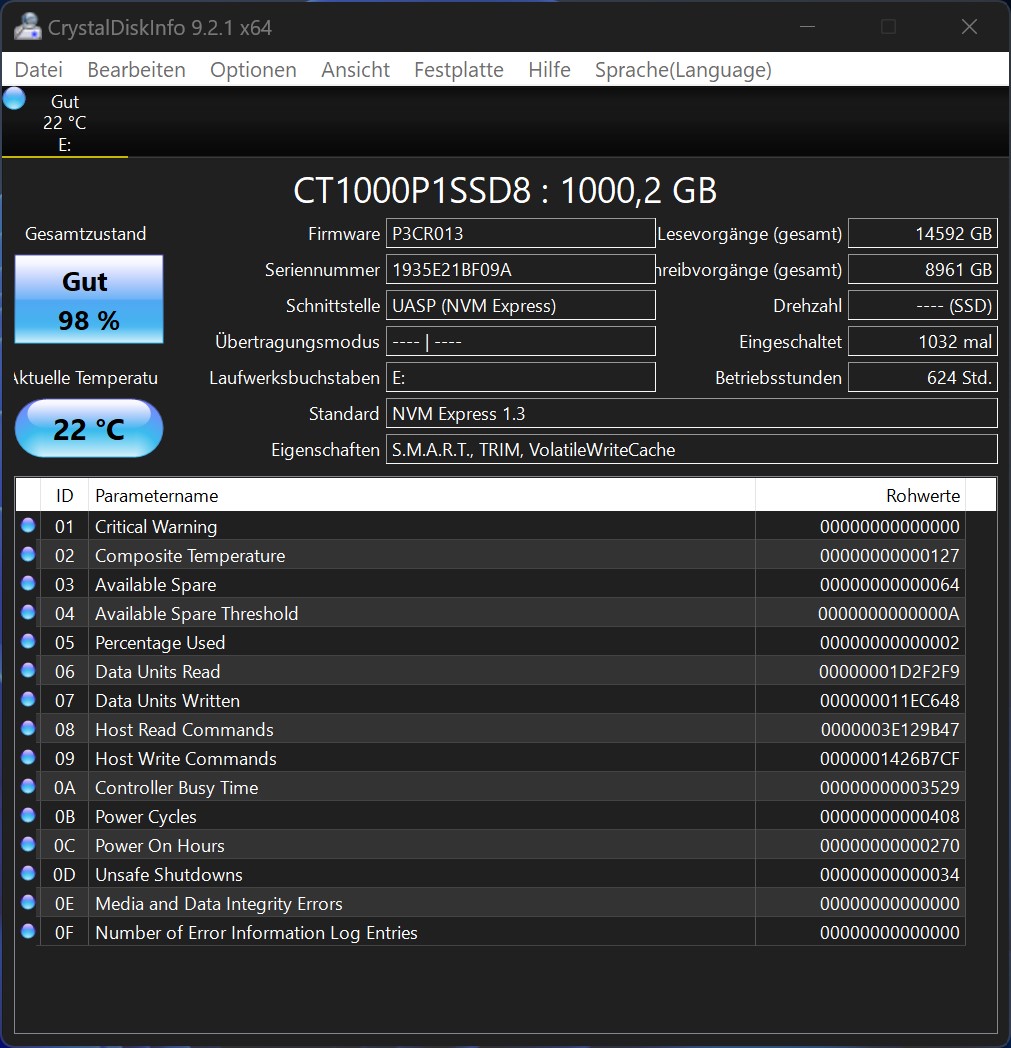
Task: Open the Sprache(Language) menu
Action: [683, 70]
